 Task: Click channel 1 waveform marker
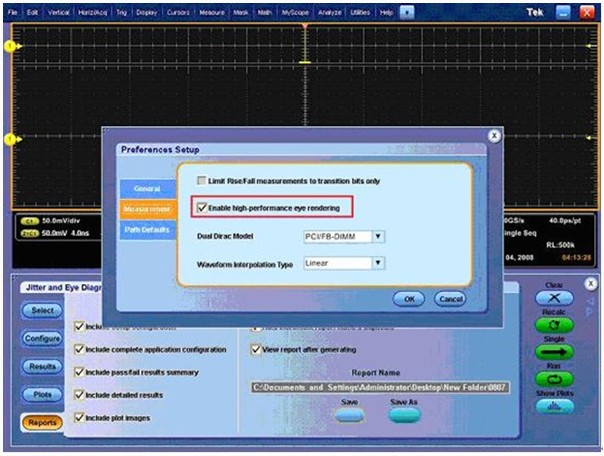(12, 47)
